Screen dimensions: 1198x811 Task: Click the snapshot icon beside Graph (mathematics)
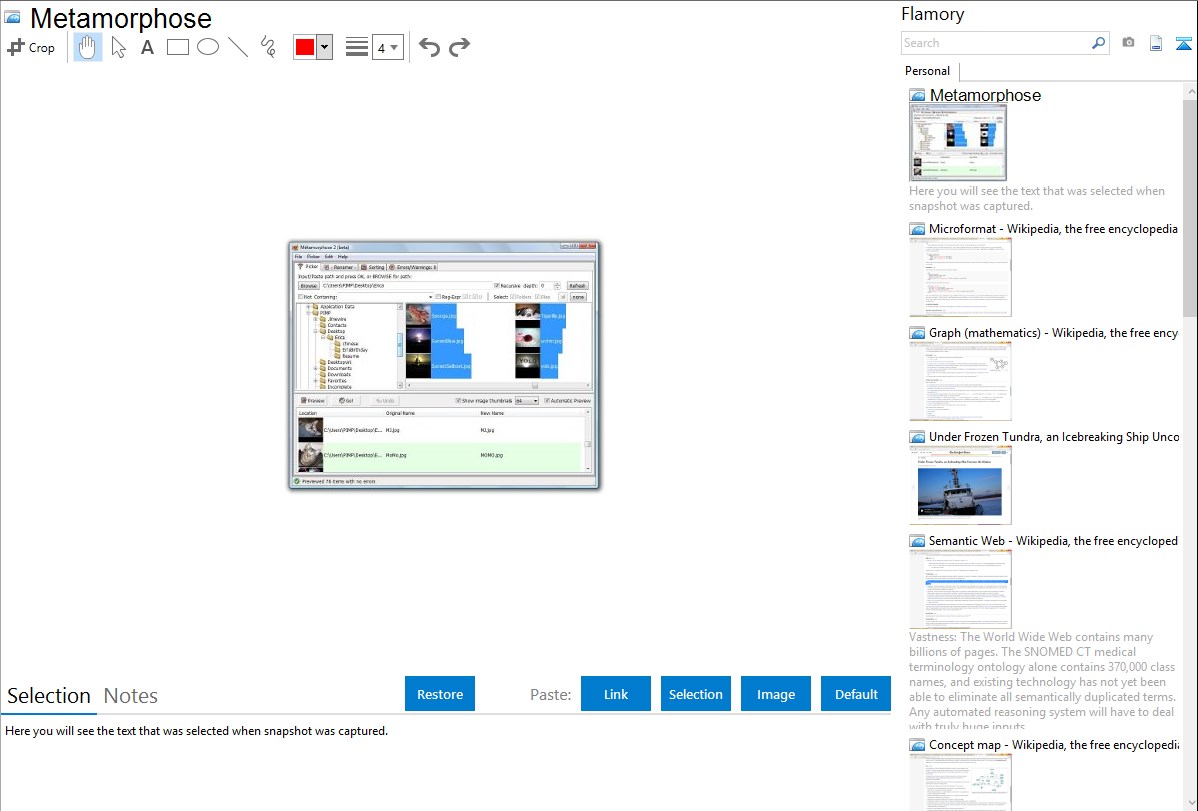click(x=917, y=333)
